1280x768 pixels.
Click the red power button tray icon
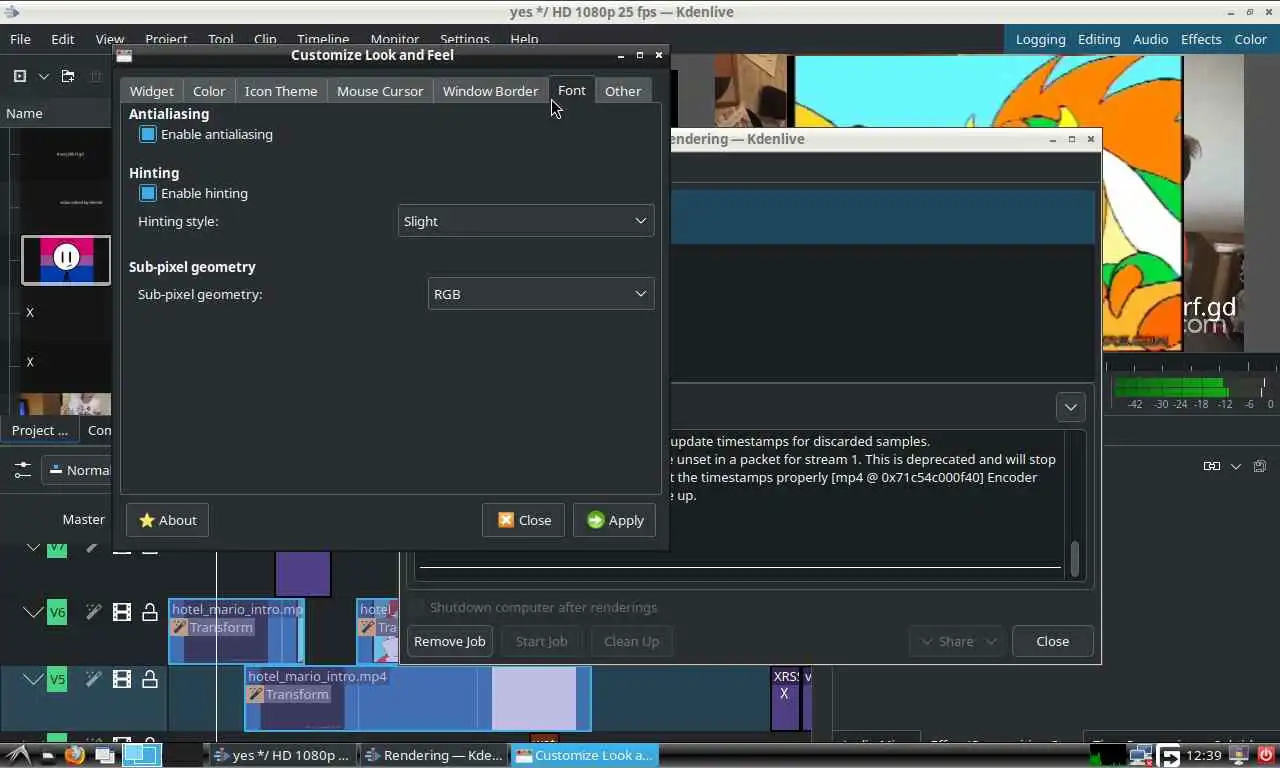pyautogui.click(x=1266, y=755)
